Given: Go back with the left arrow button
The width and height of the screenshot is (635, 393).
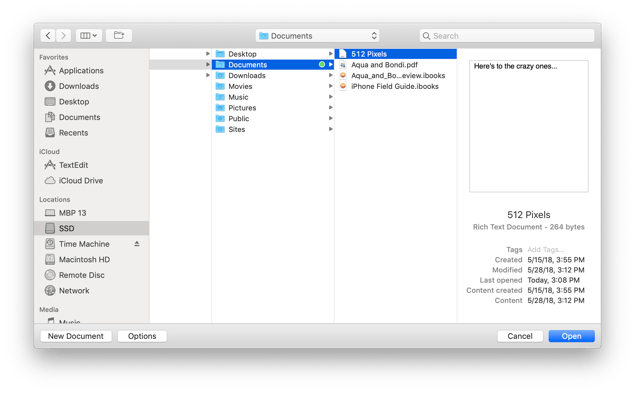Looking at the screenshot, I should (48, 36).
